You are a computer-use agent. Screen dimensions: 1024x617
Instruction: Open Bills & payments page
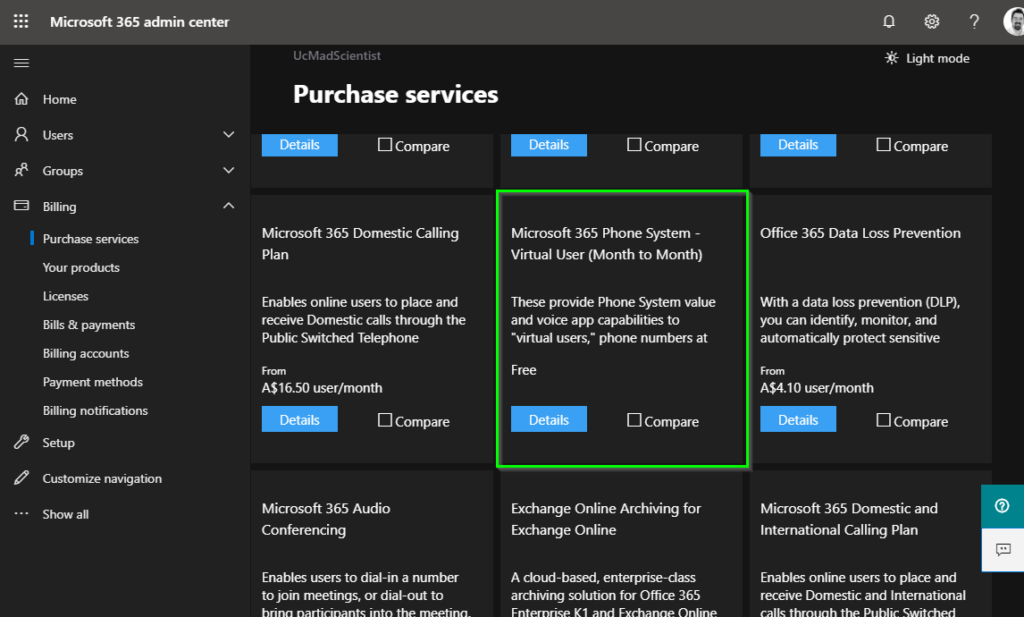(x=89, y=325)
